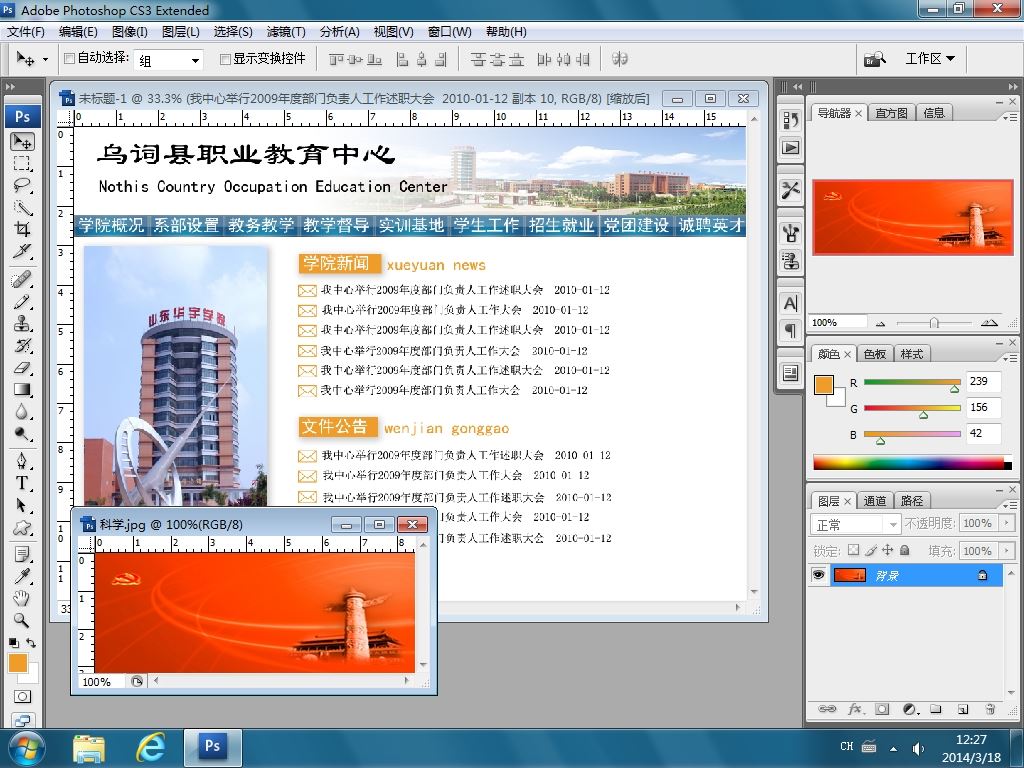
Task: Select the Lasso tool
Action: [22, 185]
